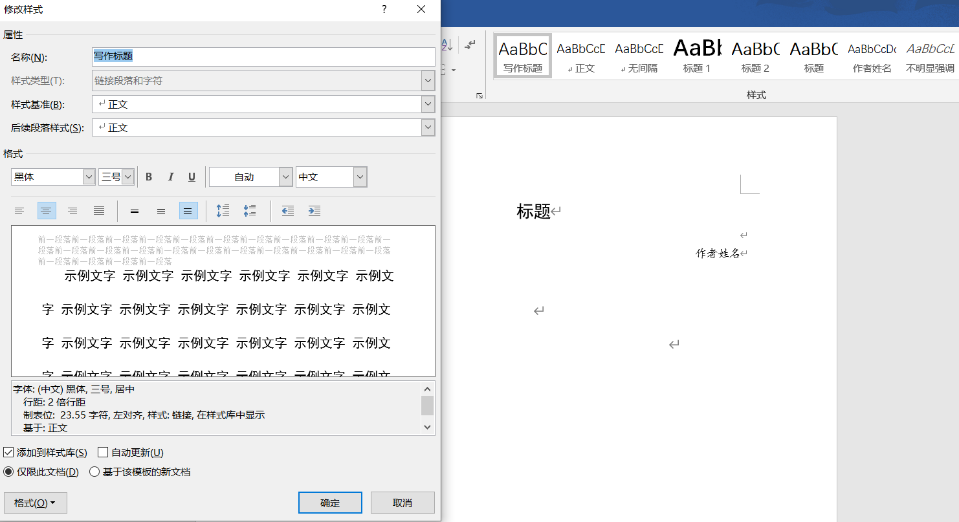Select 写作标题 style in gallery

click(x=523, y=56)
